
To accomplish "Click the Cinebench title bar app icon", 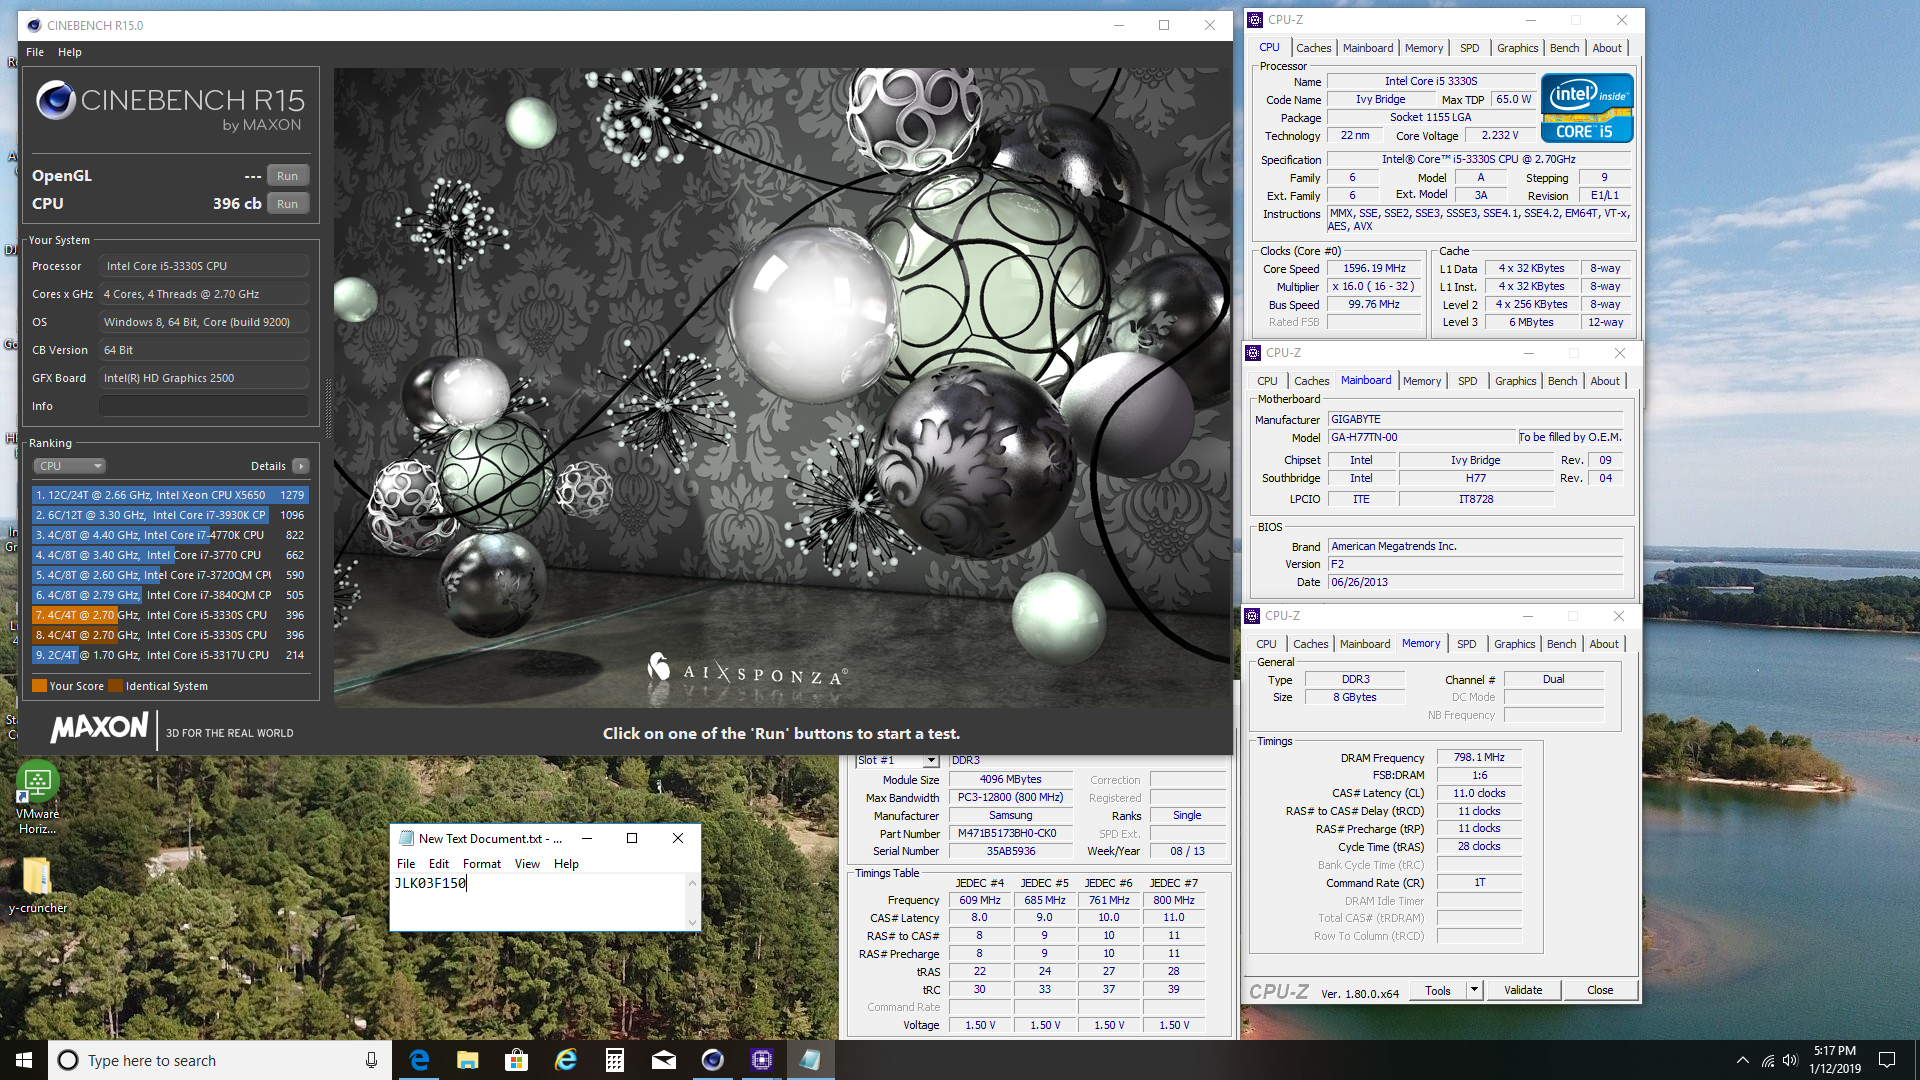I will click(34, 25).
